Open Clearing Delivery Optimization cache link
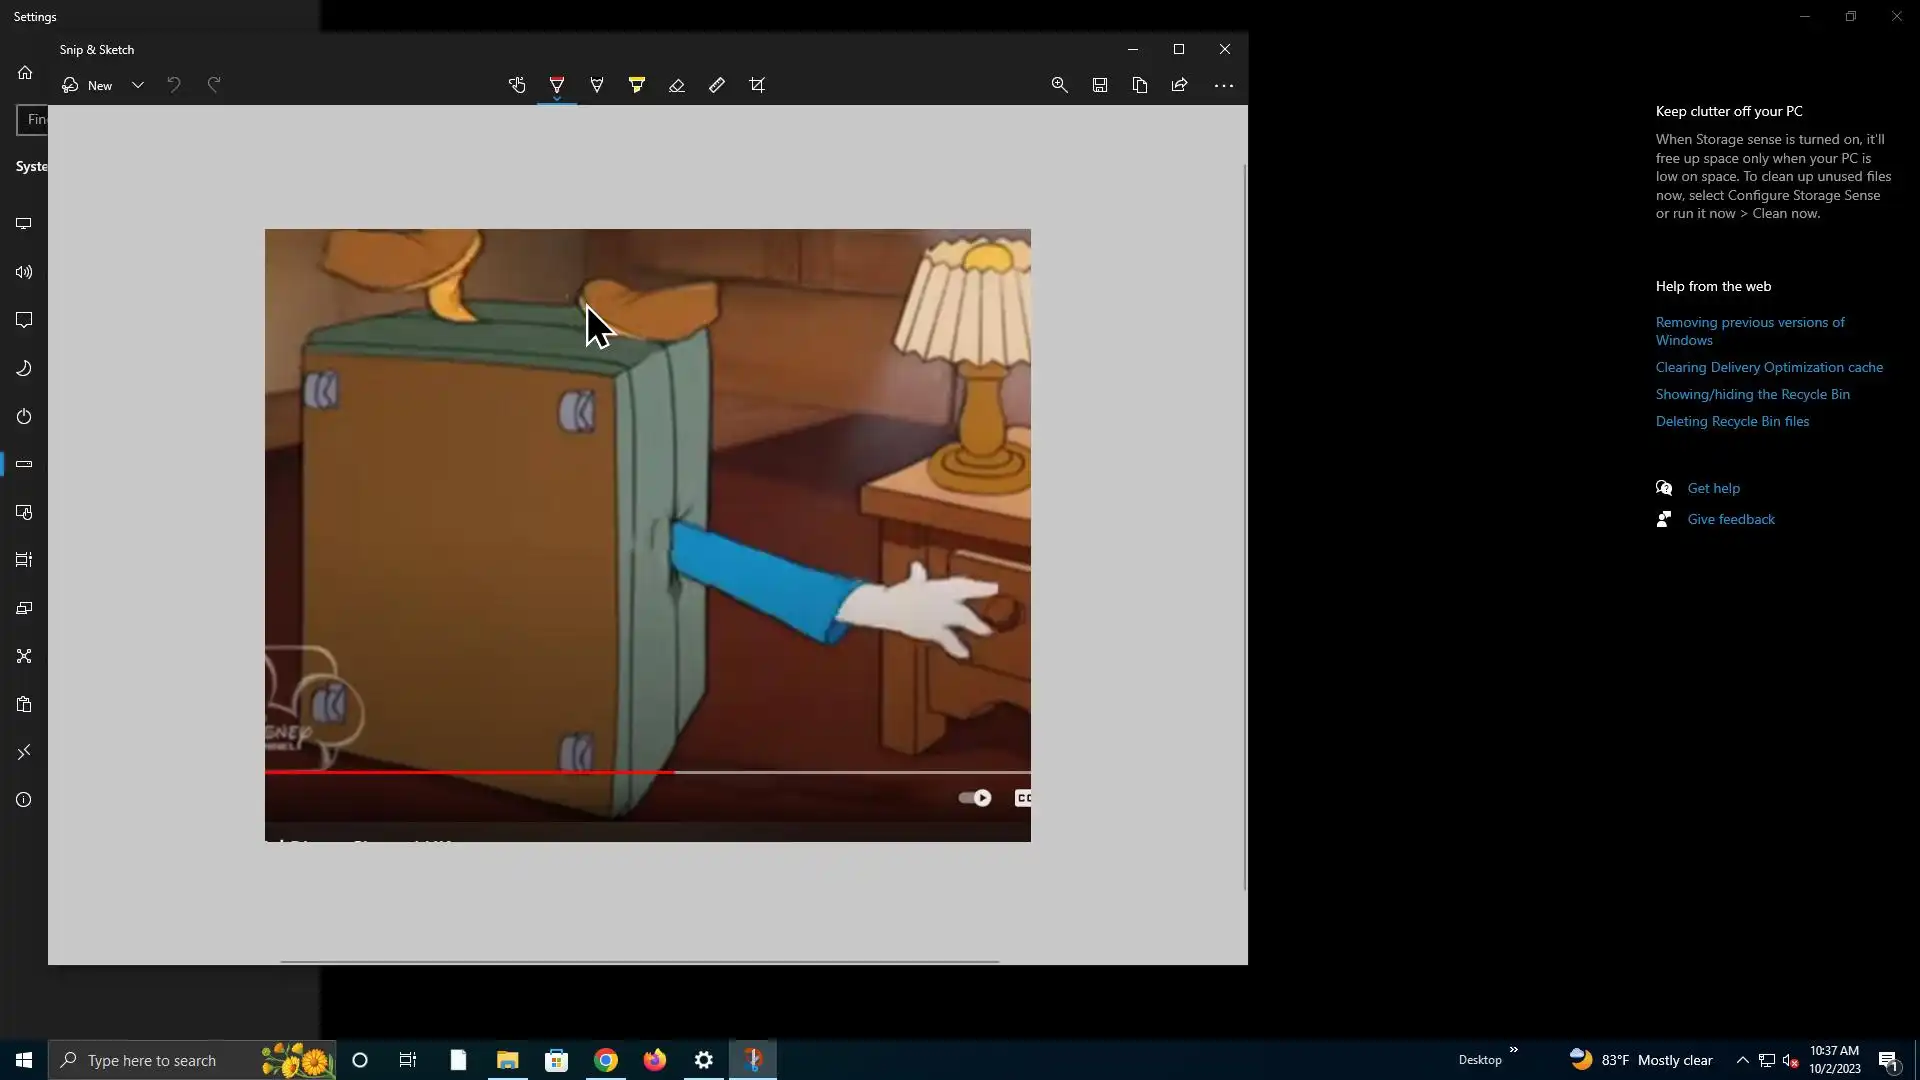Viewport: 1920px width, 1080px height. tap(1769, 367)
